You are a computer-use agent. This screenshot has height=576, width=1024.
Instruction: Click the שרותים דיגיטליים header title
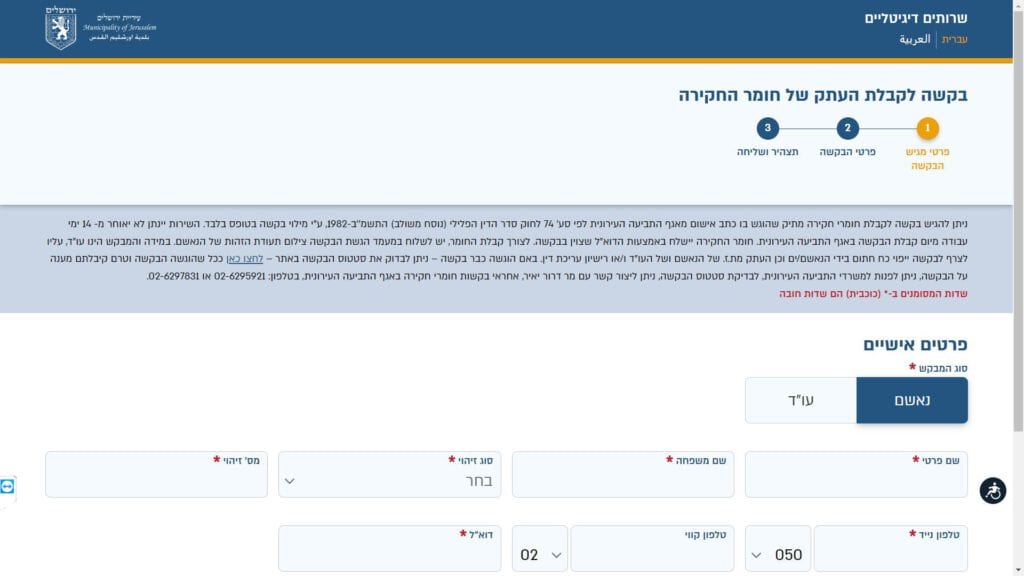tap(916, 18)
